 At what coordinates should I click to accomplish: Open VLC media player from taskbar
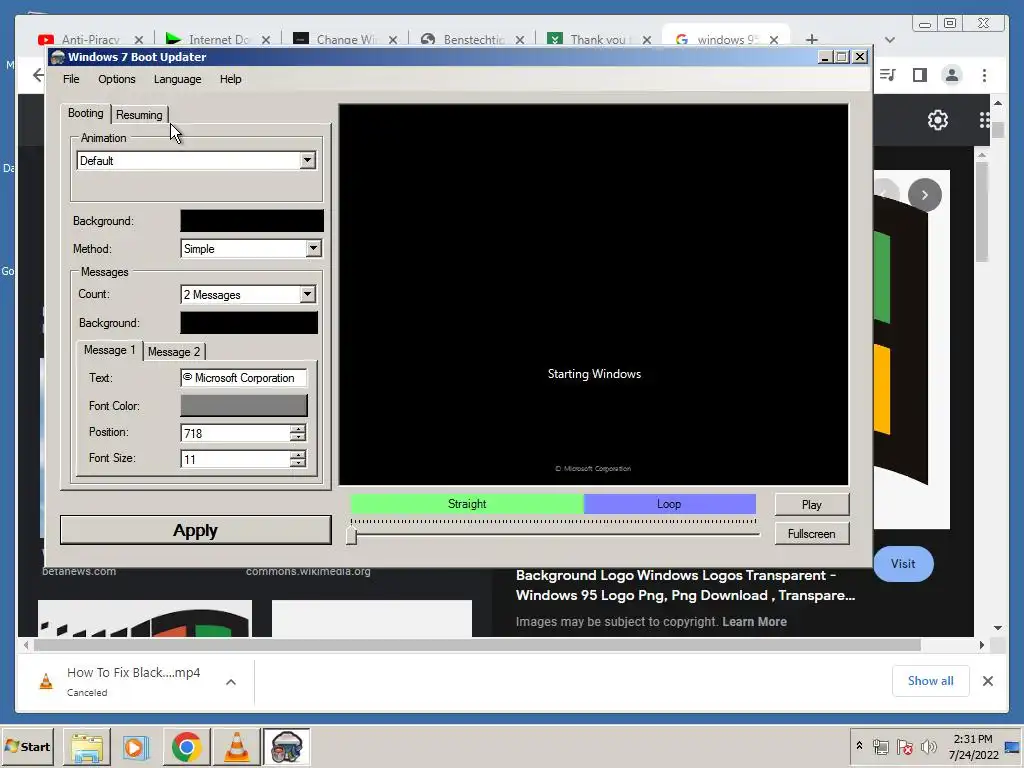[236, 747]
